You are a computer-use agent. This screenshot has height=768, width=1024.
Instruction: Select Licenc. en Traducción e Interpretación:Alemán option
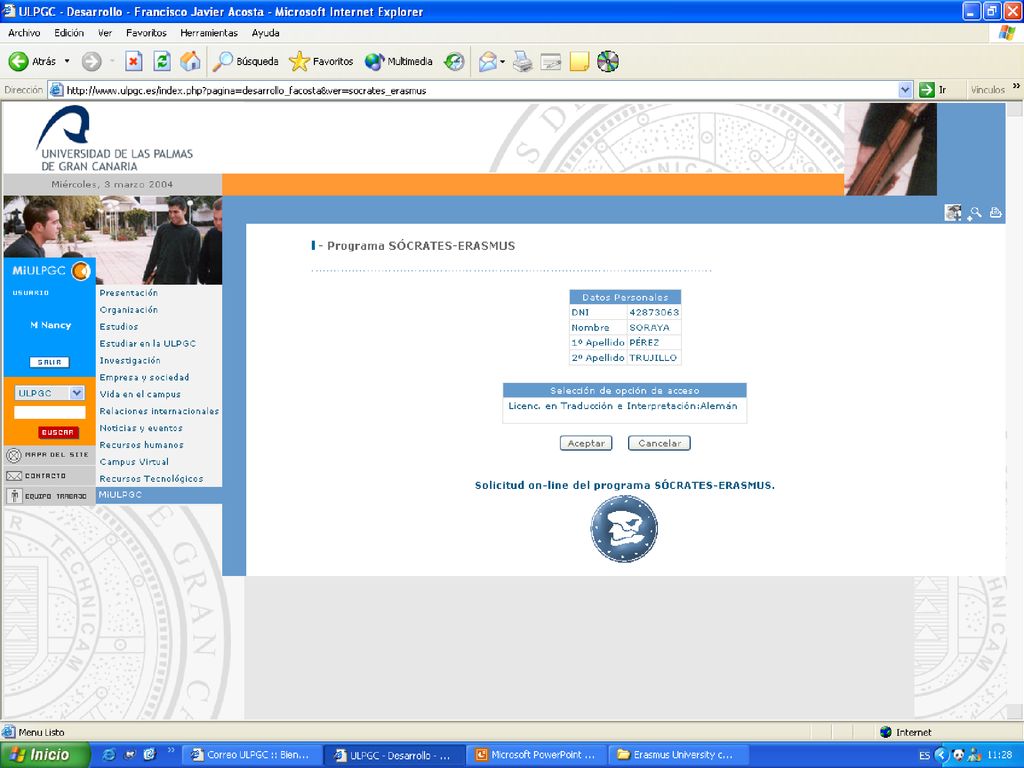623,406
